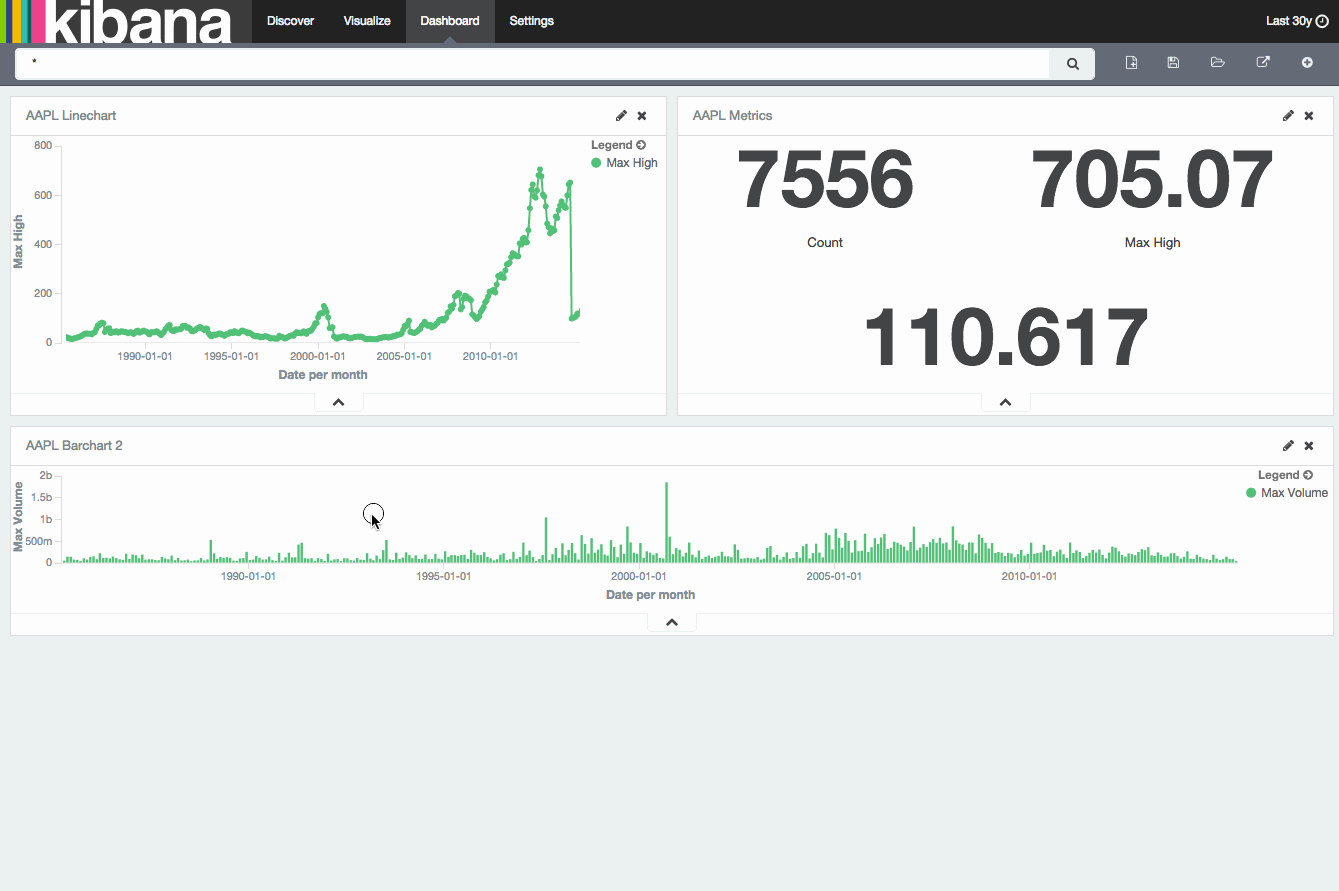
Task: Click the Max Volume legend color dot
Action: [x=1251, y=493]
